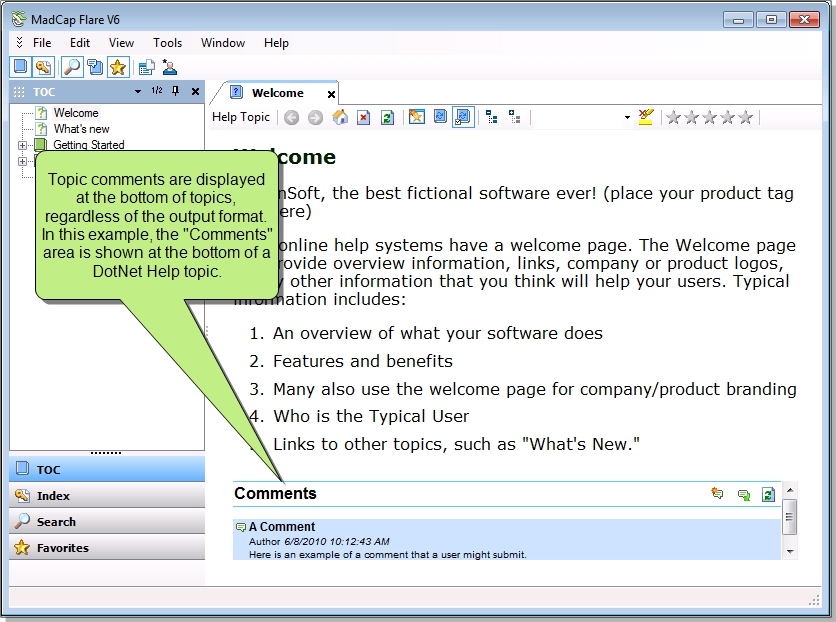Viewport: 836px width, 622px height.
Task: Select What's new in the TOC tree
Action: pos(81,129)
